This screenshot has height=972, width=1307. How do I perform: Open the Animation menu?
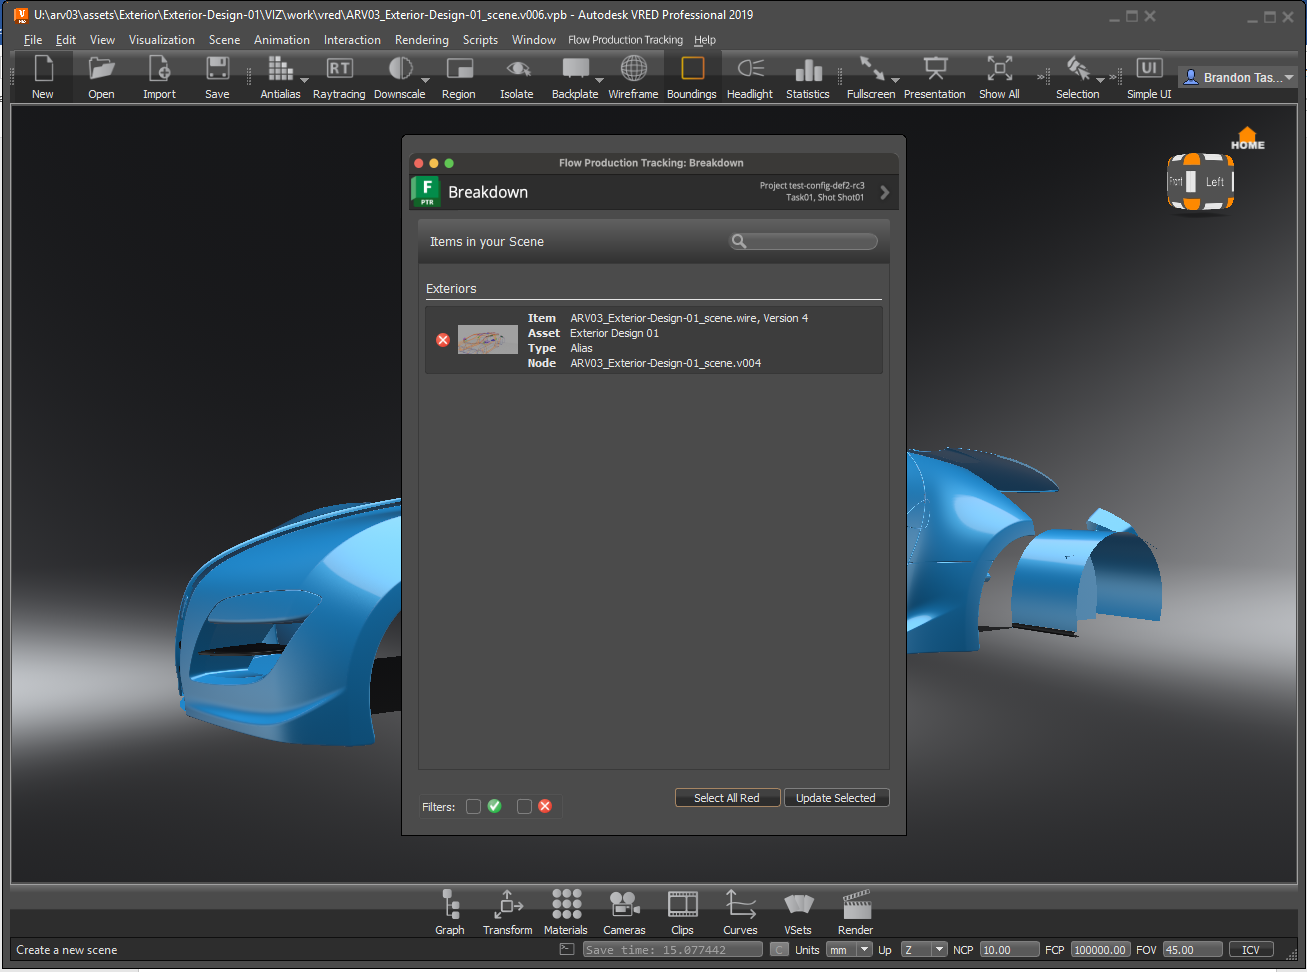point(282,40)
